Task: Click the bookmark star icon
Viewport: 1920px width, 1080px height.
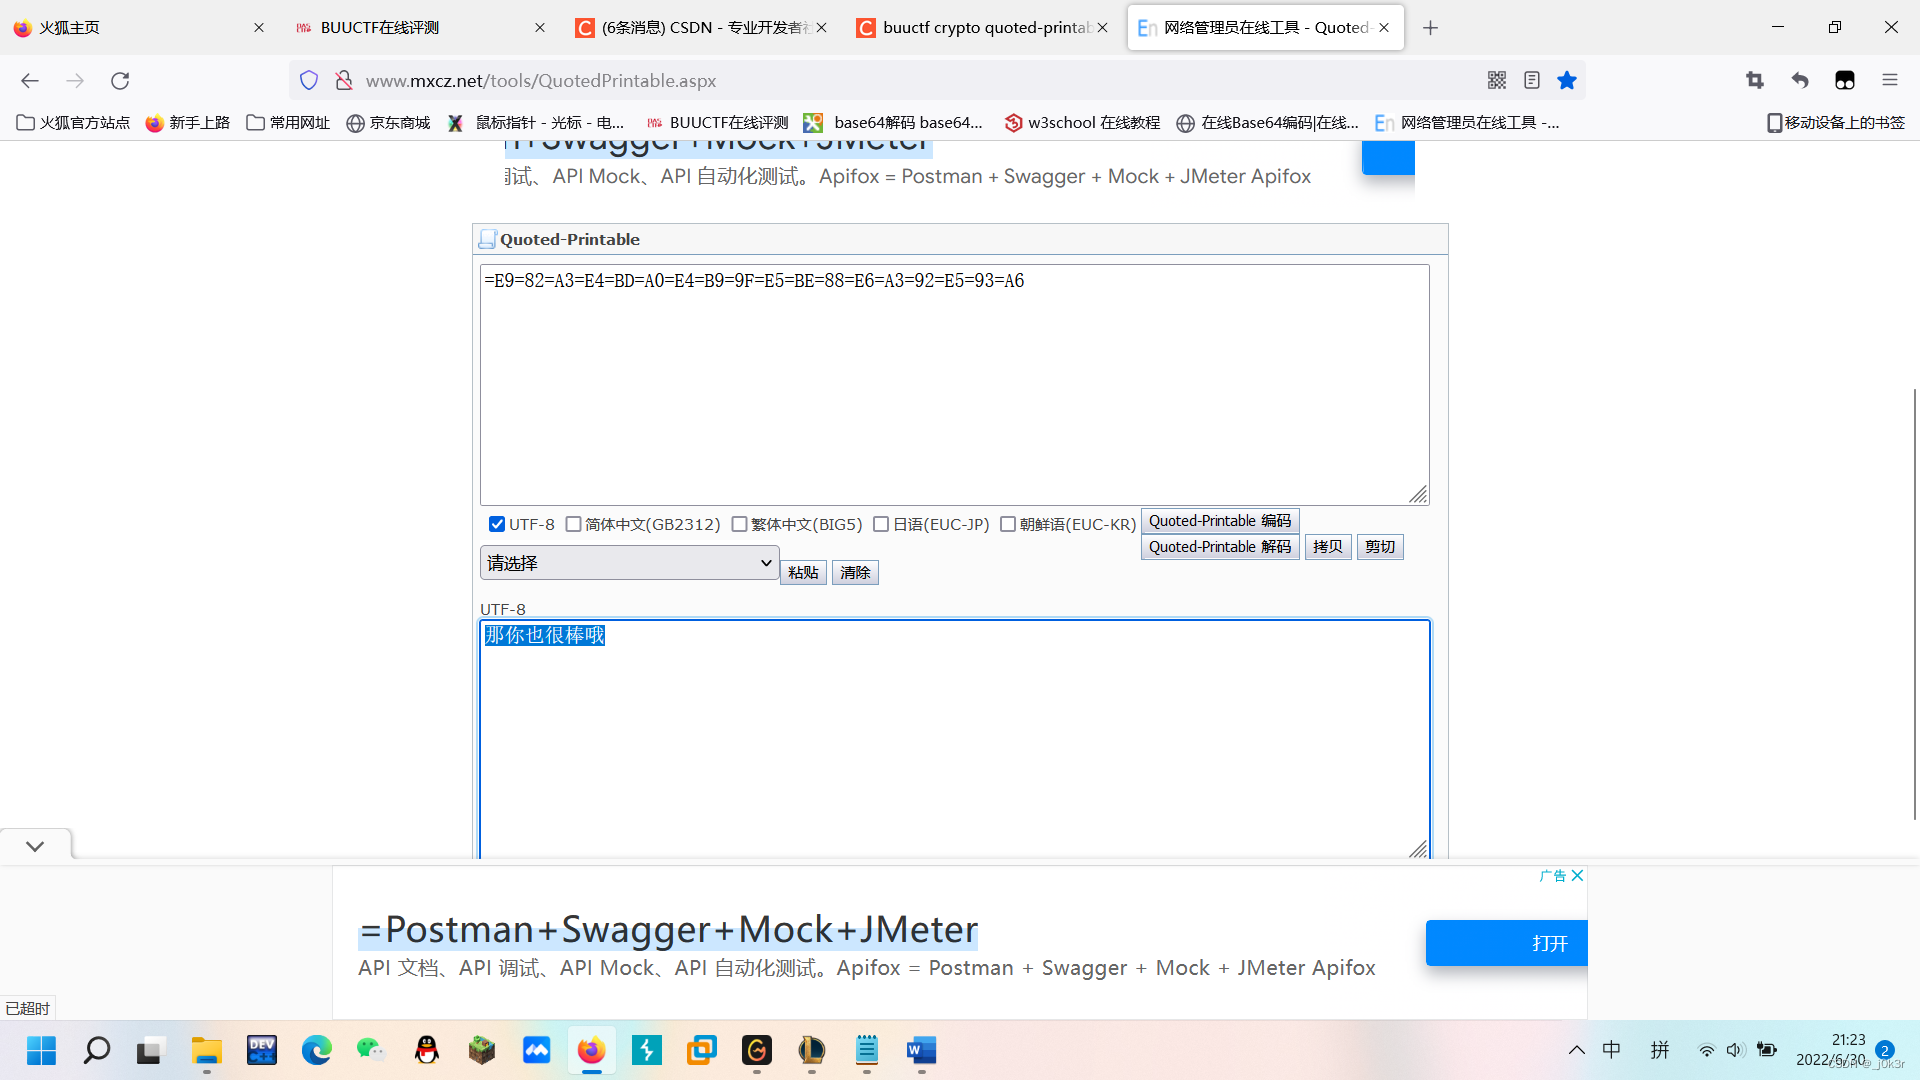Action: click(1567, 80)
